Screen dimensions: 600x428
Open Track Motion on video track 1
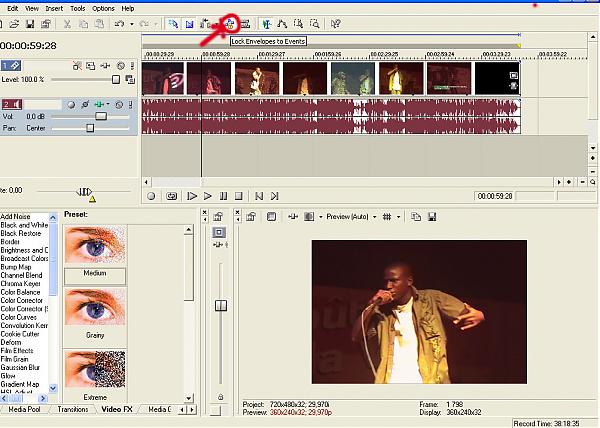pos(91,66)
